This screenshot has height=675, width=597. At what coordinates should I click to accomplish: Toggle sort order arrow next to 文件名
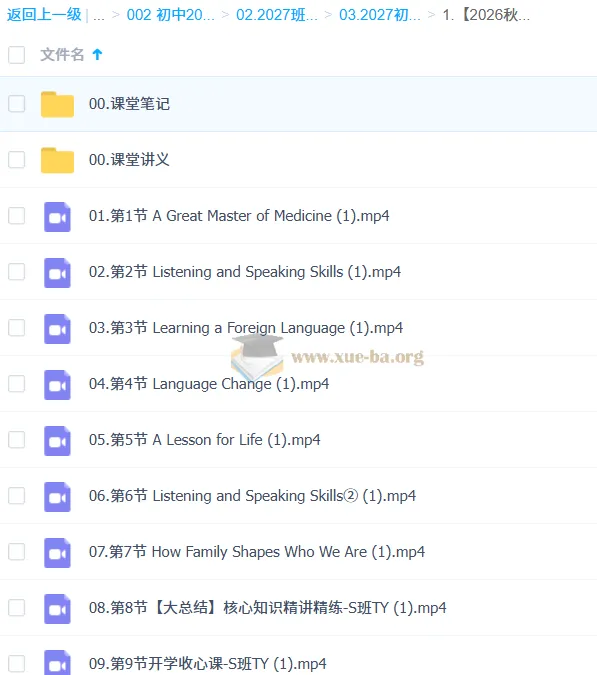pyautogui.click(x=97, y=54)
